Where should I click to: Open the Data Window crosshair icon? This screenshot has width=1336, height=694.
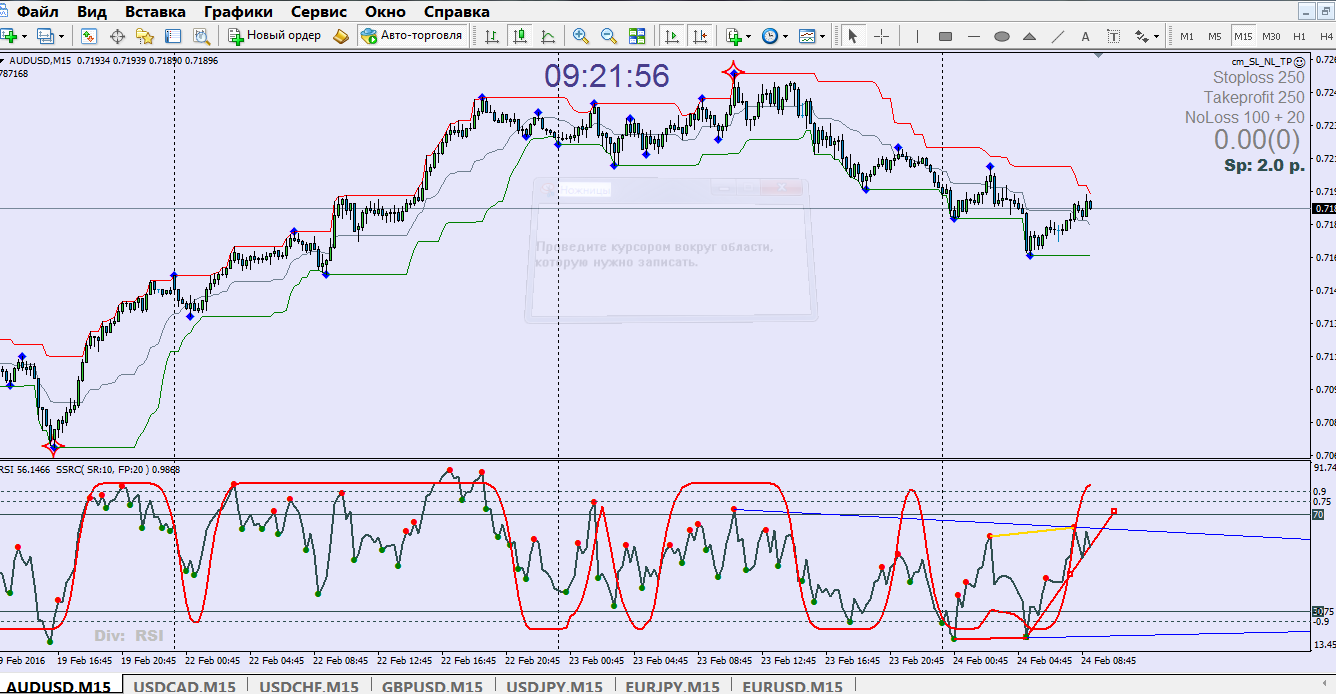coord(117,36)
